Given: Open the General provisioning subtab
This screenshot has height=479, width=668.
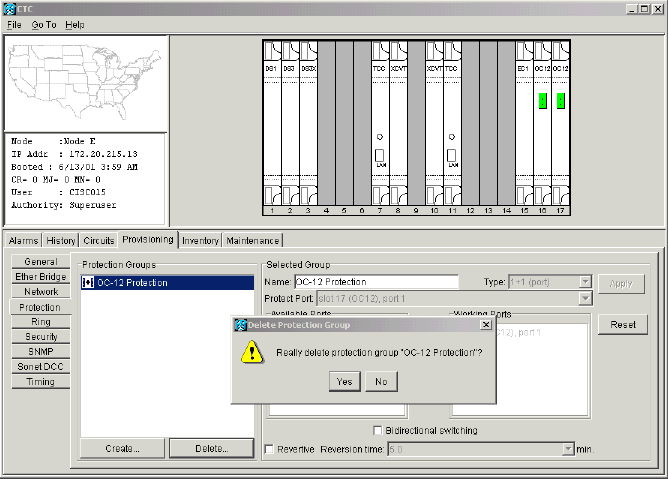Looking at the screenshot, I should point(41,262).
